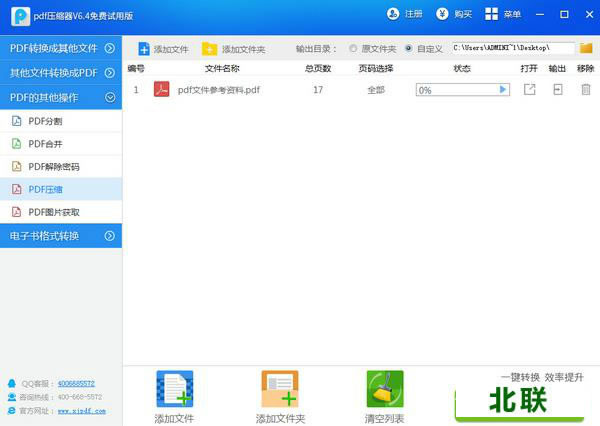
Task: Collapse the PDF的其他操作 section
Action: (x=61, y=97)
